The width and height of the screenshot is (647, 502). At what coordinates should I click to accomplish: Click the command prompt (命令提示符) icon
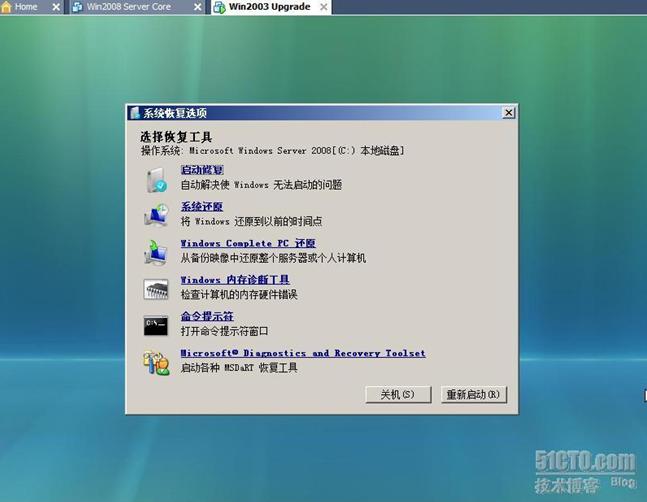click(x=156, y=325)
